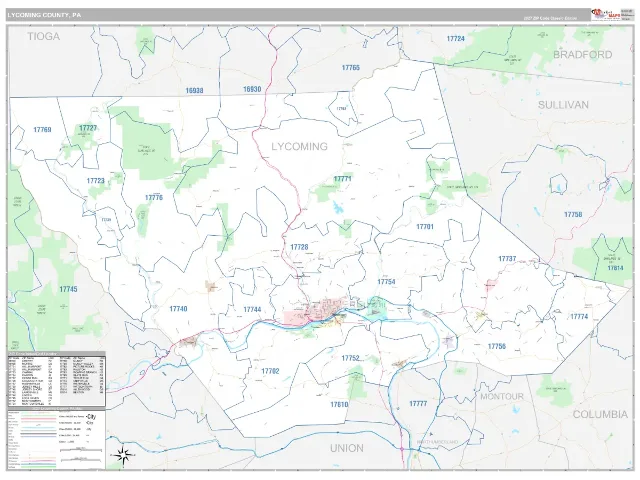Click ZIP code label 17814
The height and width of the screenshot is (480, 640).
[x=615, y=268]
